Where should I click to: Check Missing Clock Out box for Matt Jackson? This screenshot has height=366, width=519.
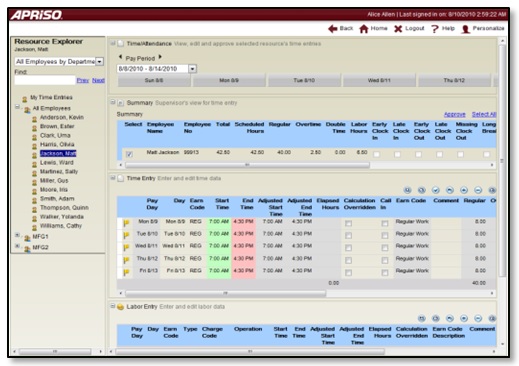coord(460,154)
